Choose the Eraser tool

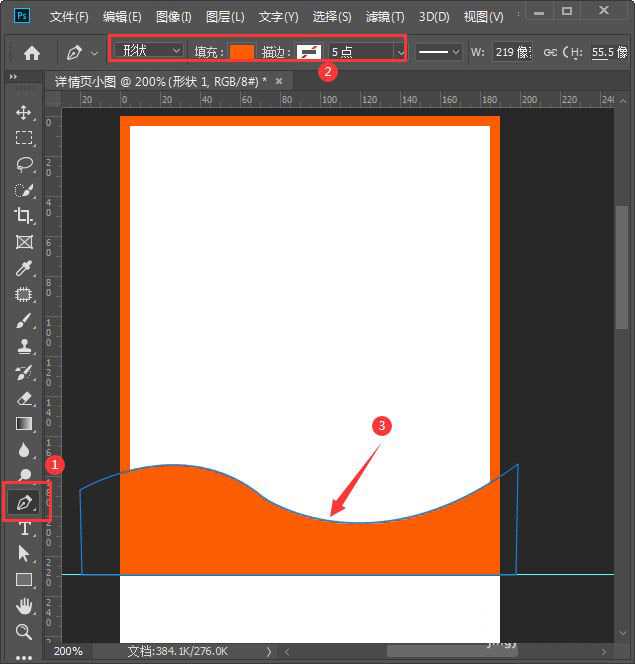[x=24, y=398]
